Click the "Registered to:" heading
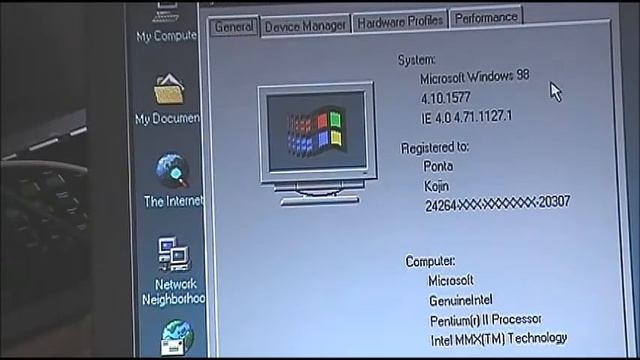The image size is (640, 360). pyautogui.click(x=435, y=147)
